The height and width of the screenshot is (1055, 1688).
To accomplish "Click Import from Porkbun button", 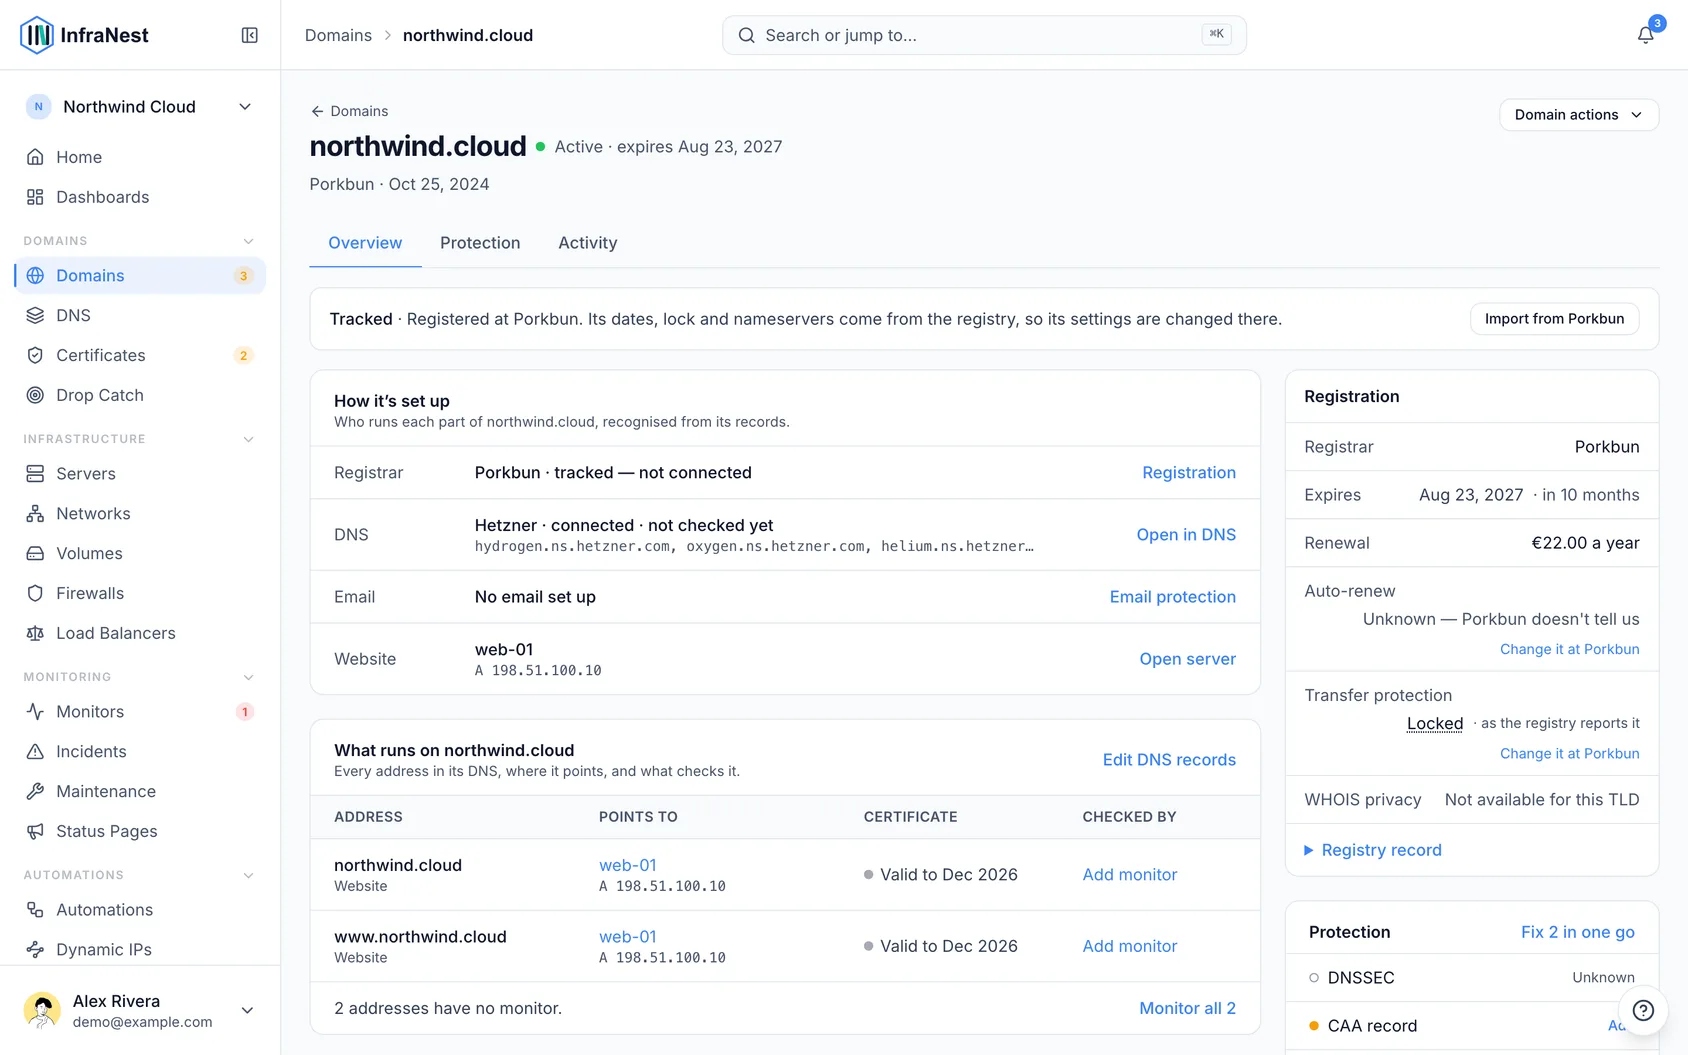I will (1554, 319).
